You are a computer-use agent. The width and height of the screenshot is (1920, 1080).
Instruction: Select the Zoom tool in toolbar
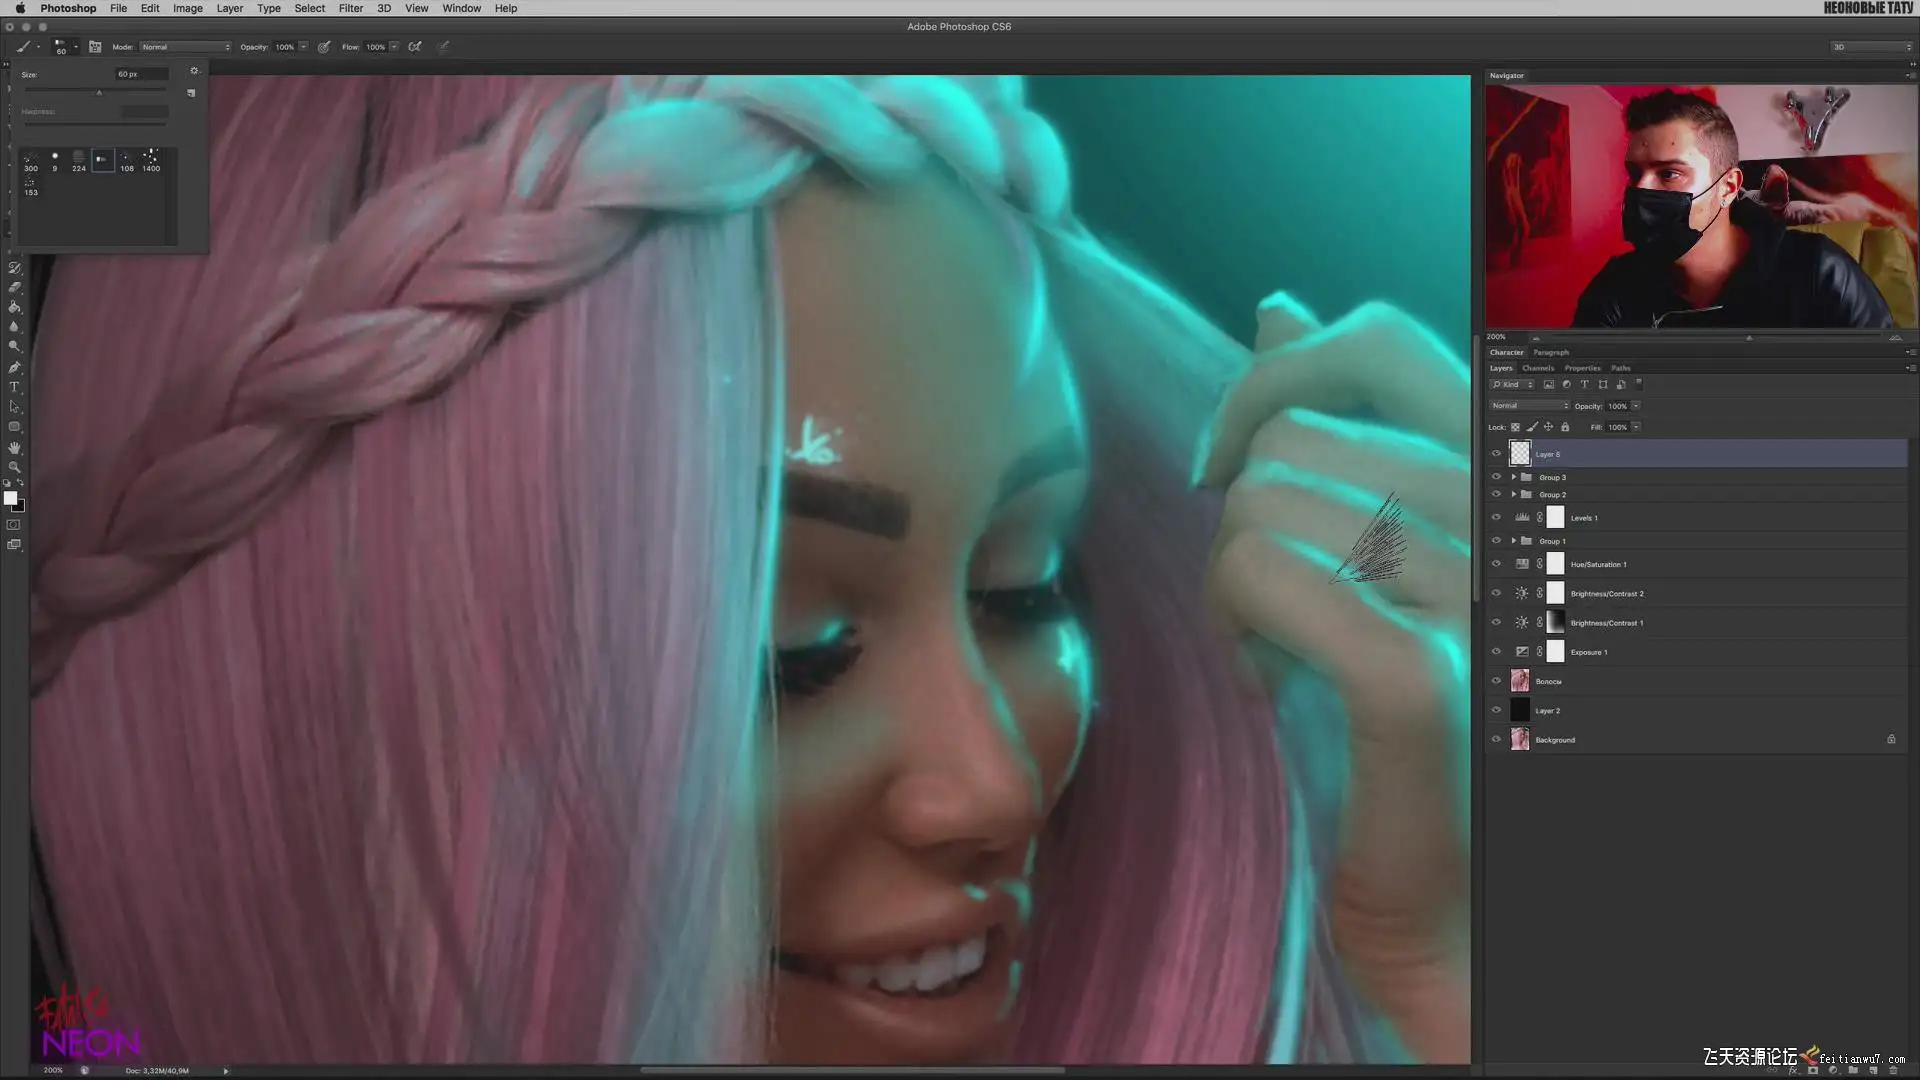coord(14,467)
